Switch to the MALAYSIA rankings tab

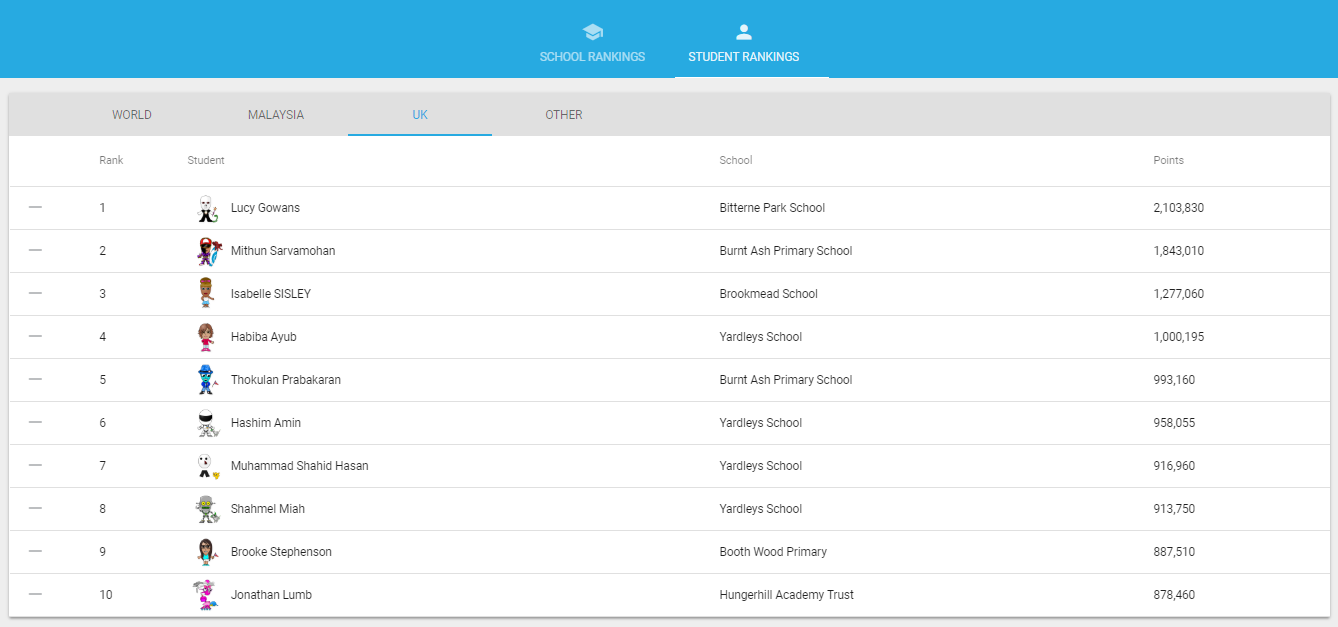[x=276, y=115]
